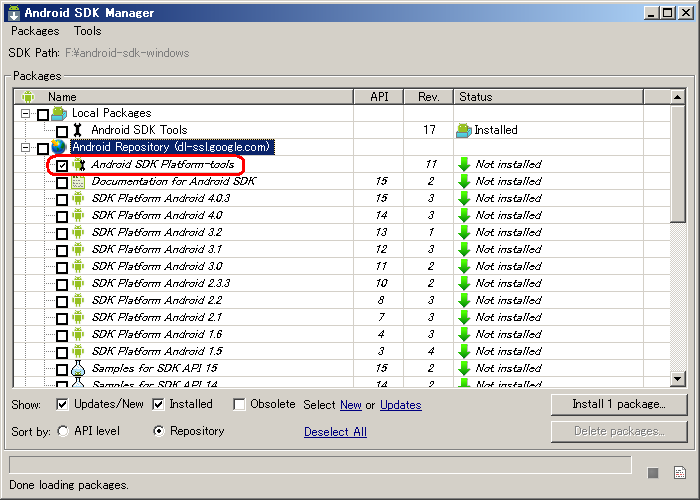
Task: Click the SDK Platform Android 3.2 robot icon
Action: pyautogui.click(x=78, y=232)
